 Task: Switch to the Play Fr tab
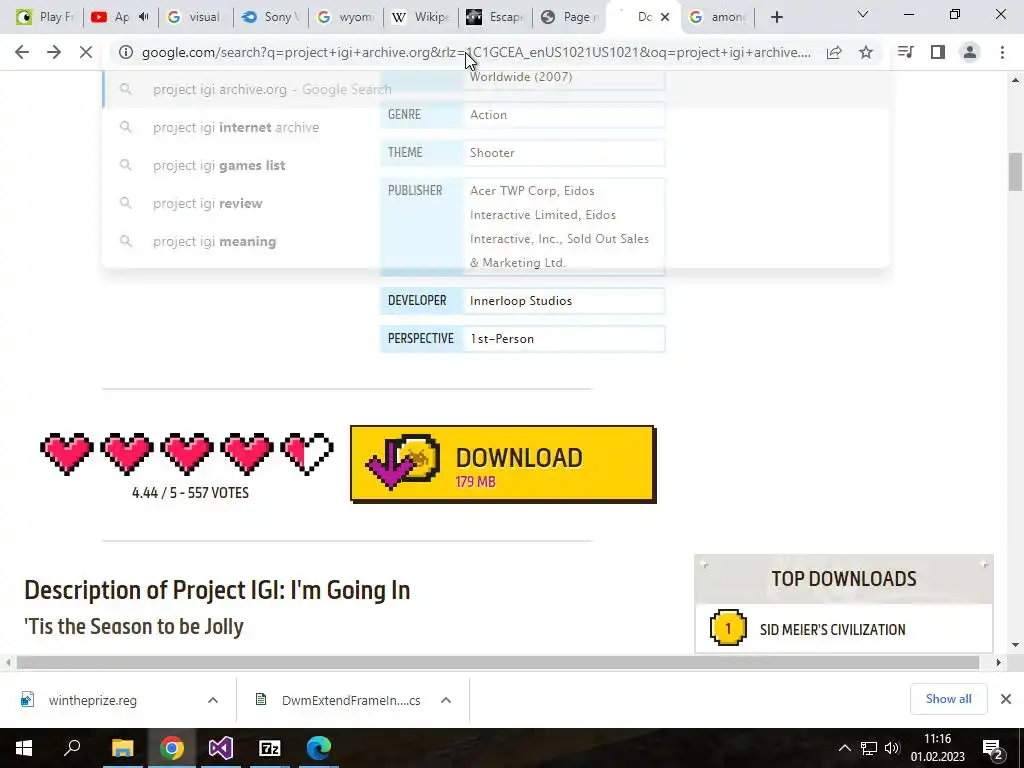tap(44, 17)
